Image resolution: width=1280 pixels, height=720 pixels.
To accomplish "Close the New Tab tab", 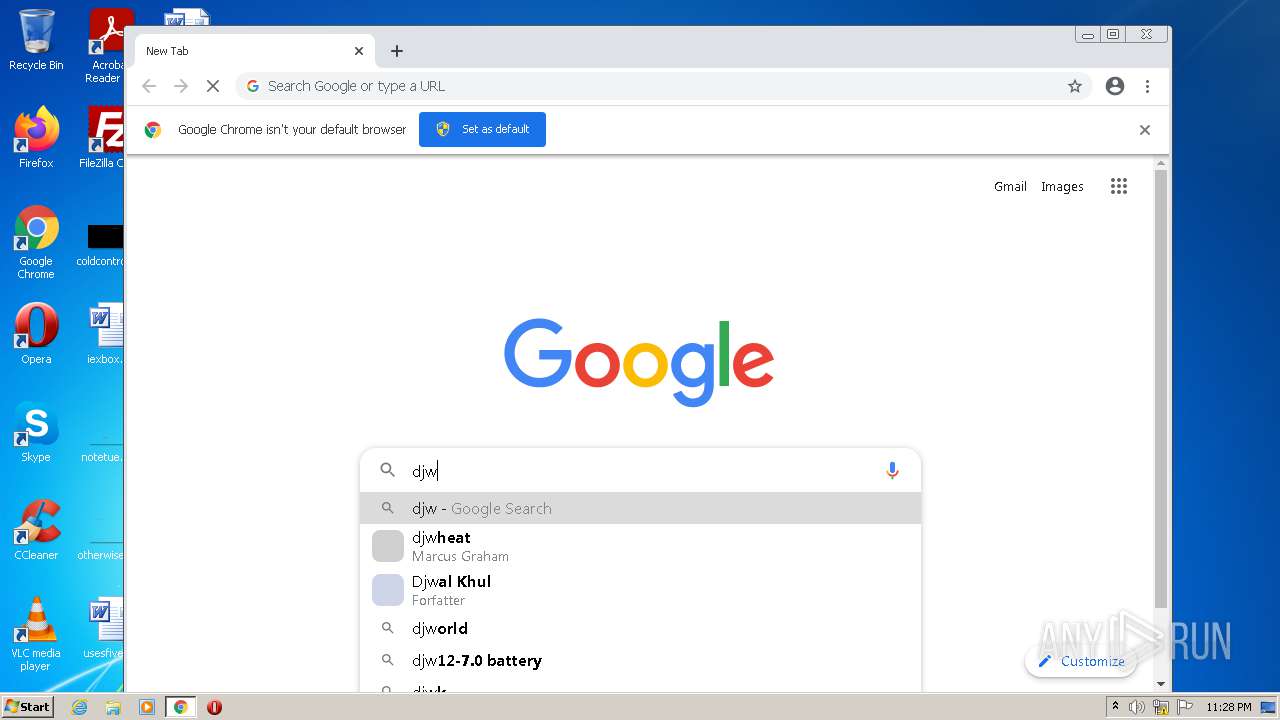I will coord(359,51).
